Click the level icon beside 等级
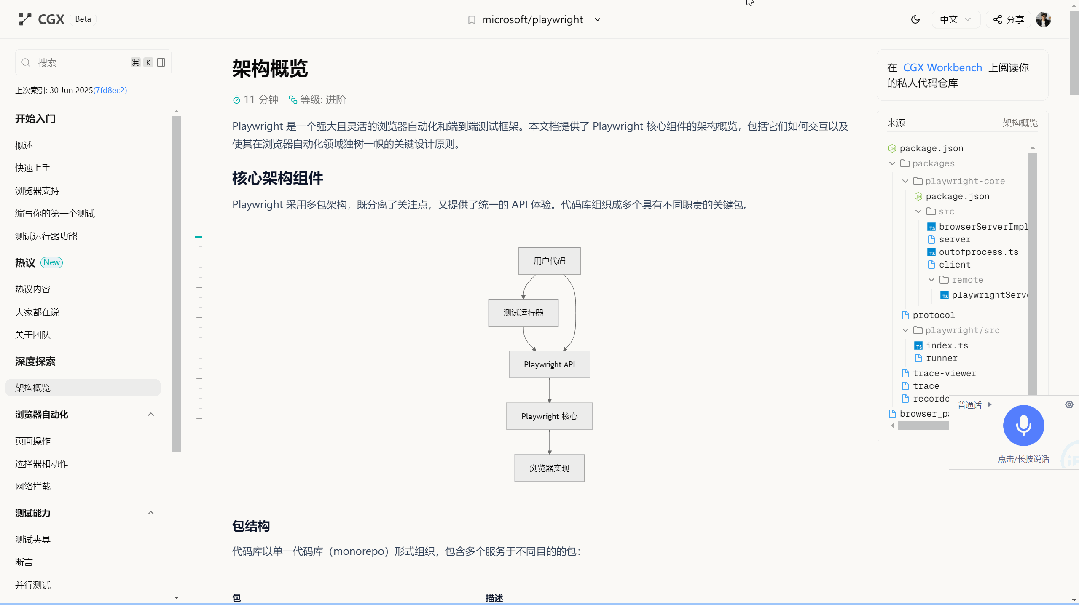 (292, 100)
